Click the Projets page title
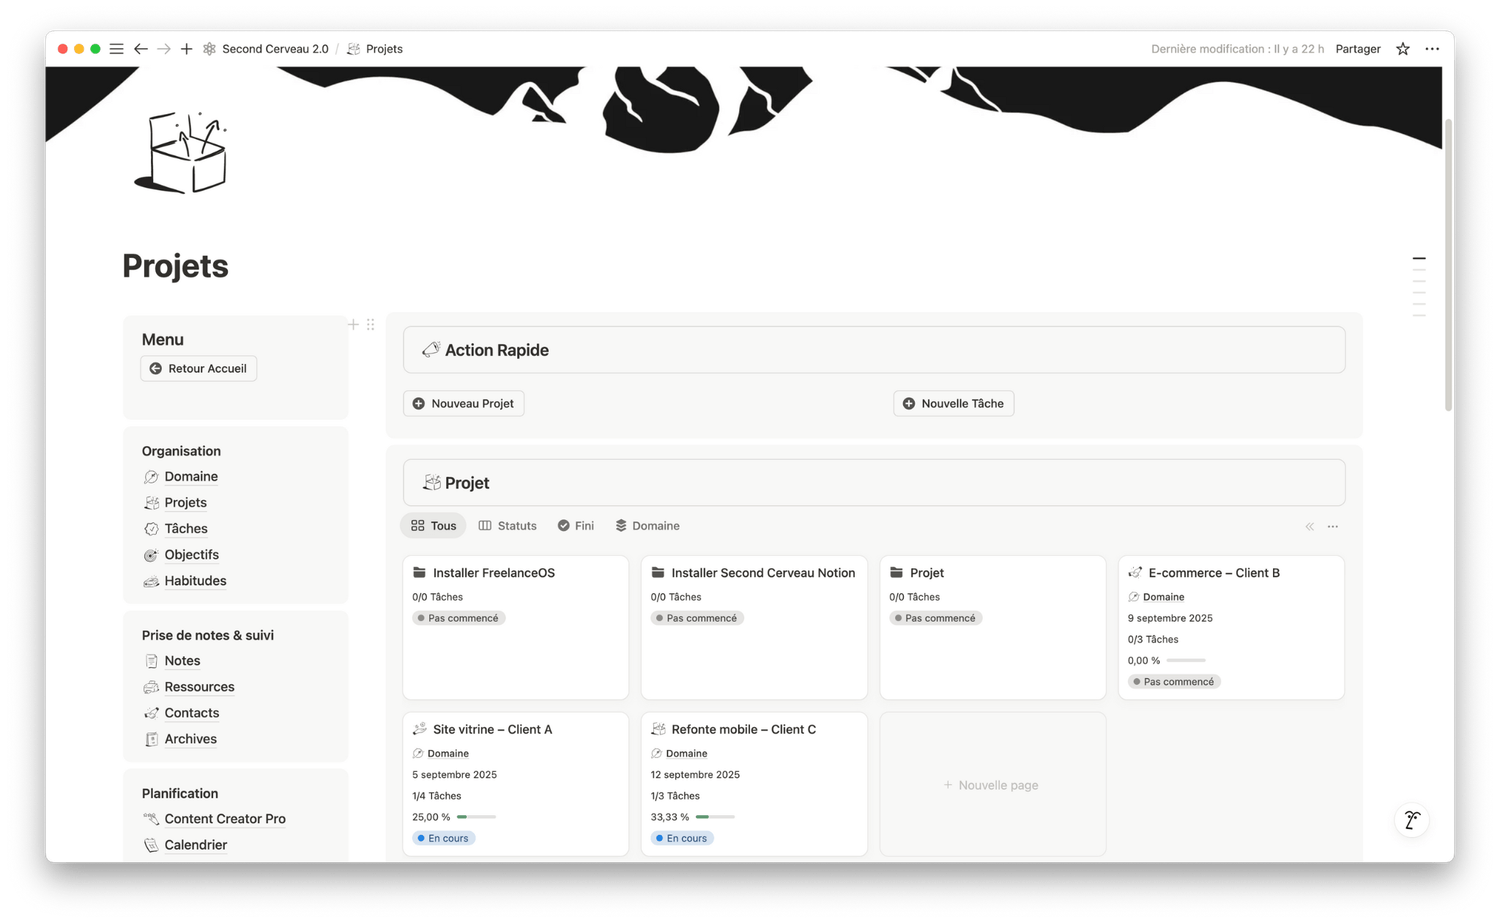This screenshot has width=1500, height=922. point(175,266)
